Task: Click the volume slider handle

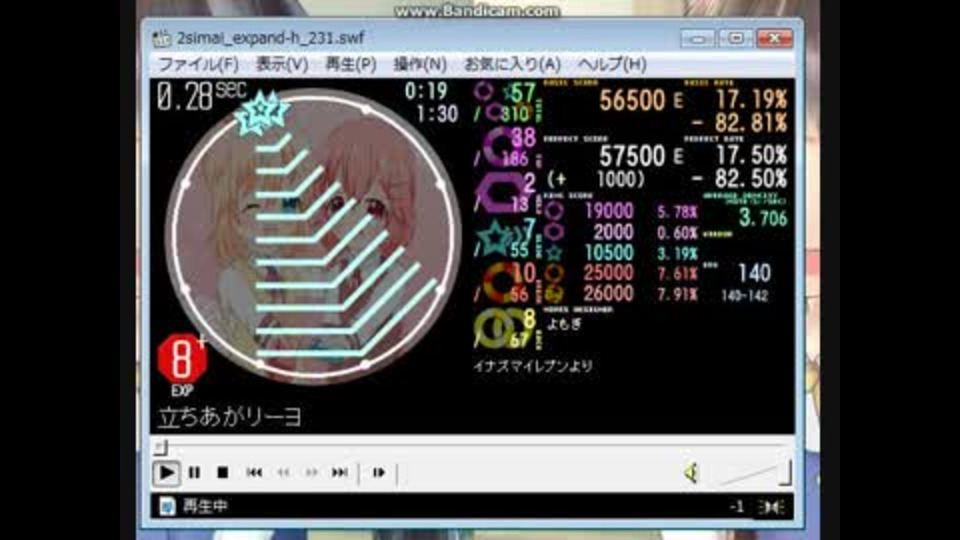Action: [786, 472]
